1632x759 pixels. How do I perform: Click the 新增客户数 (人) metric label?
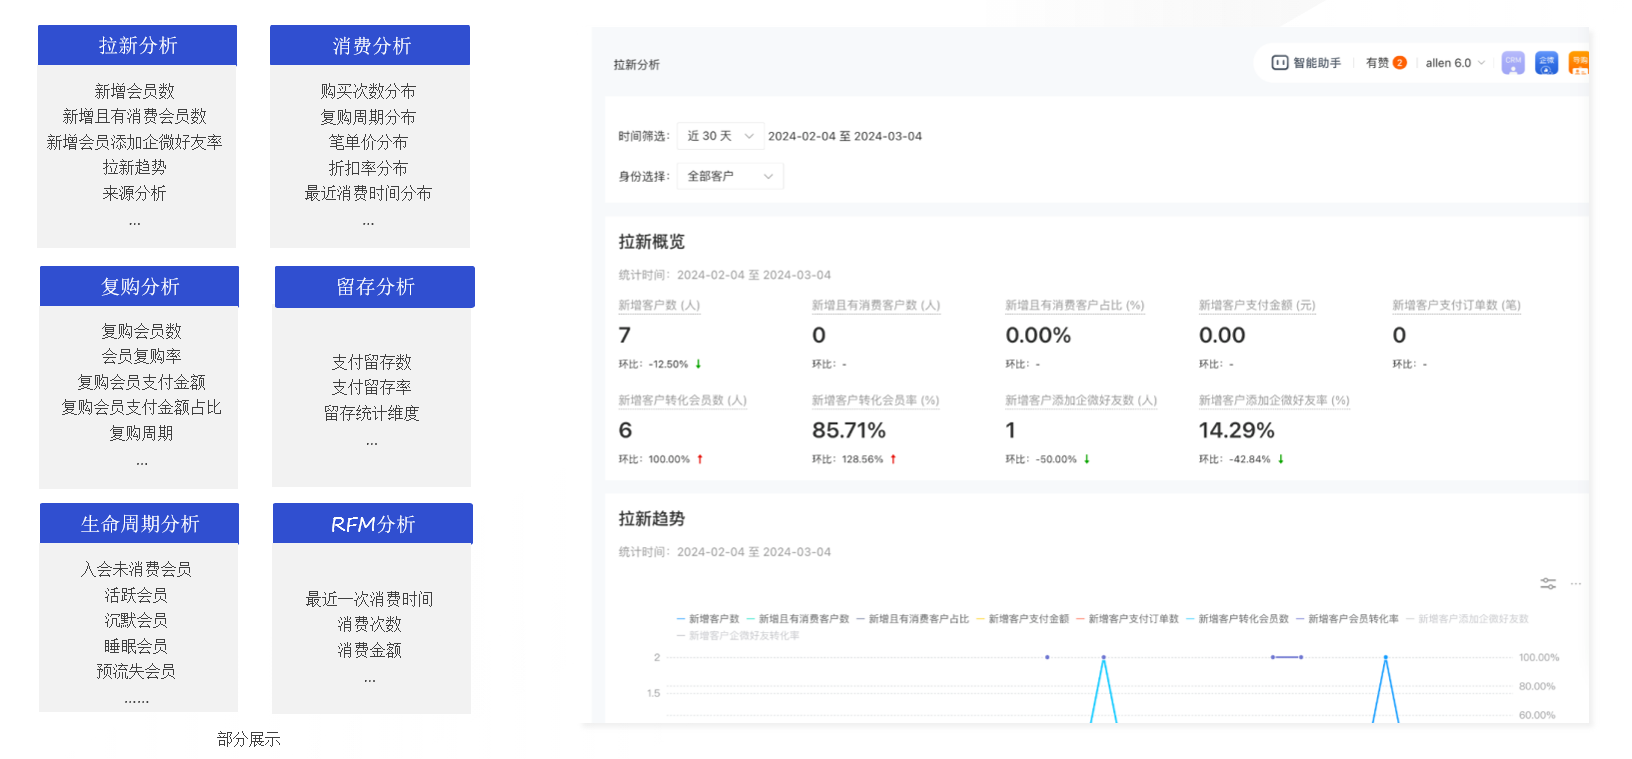coord(659,305)
